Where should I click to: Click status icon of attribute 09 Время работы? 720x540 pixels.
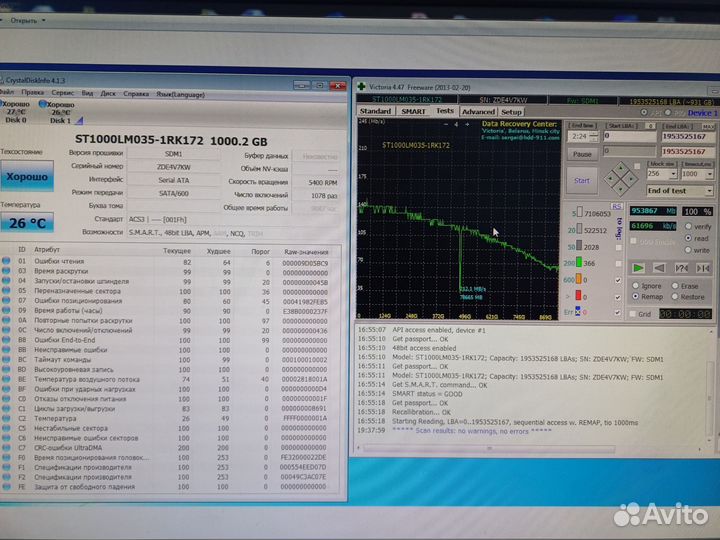[x=6, y=310]
